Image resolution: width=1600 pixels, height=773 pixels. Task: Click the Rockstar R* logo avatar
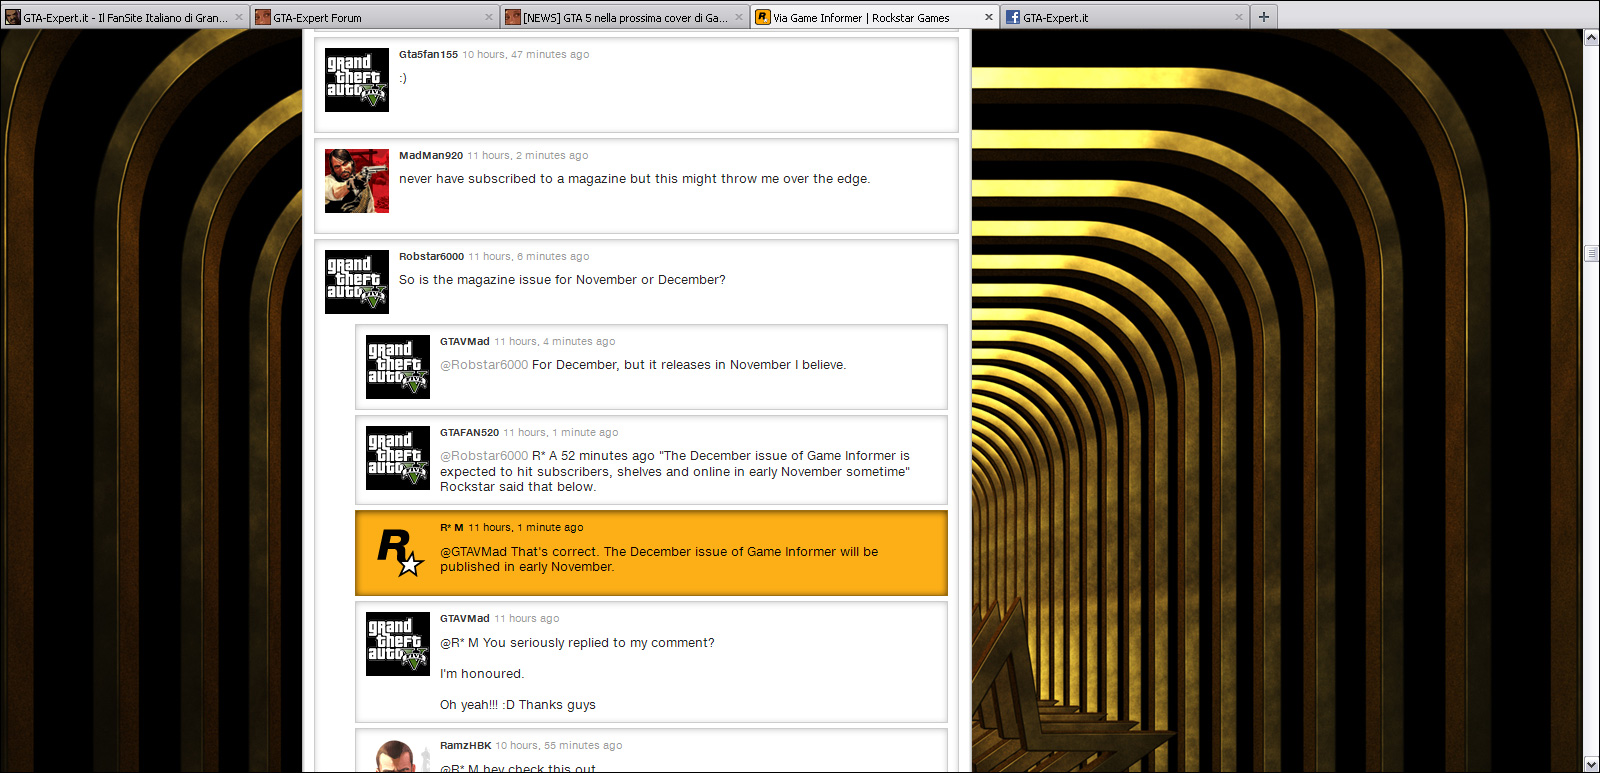398,553
